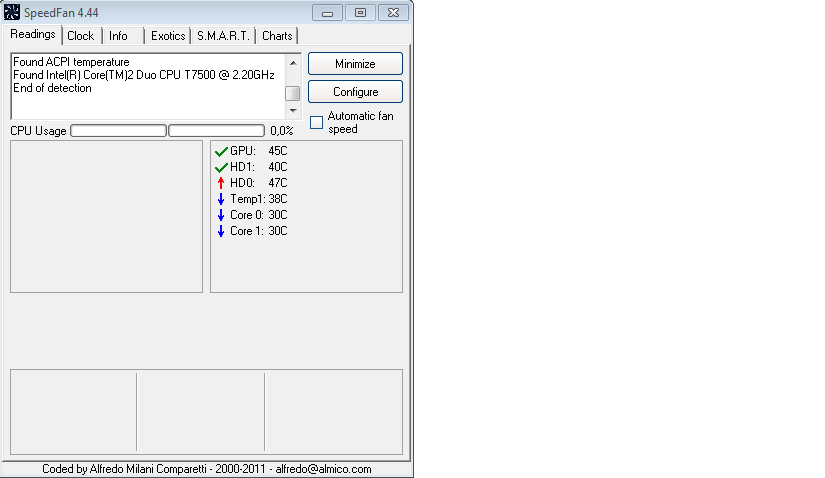The width and height of the screenshot is (825, 478).
Task: Click the CPU Usage label
Action: tap(38, 131)
